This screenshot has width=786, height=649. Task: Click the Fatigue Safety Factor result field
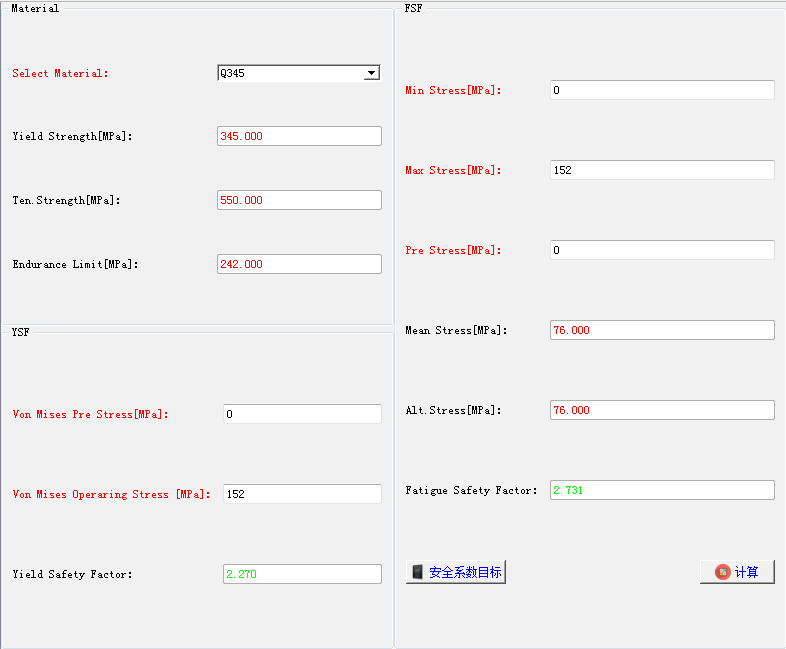[661, 490]
